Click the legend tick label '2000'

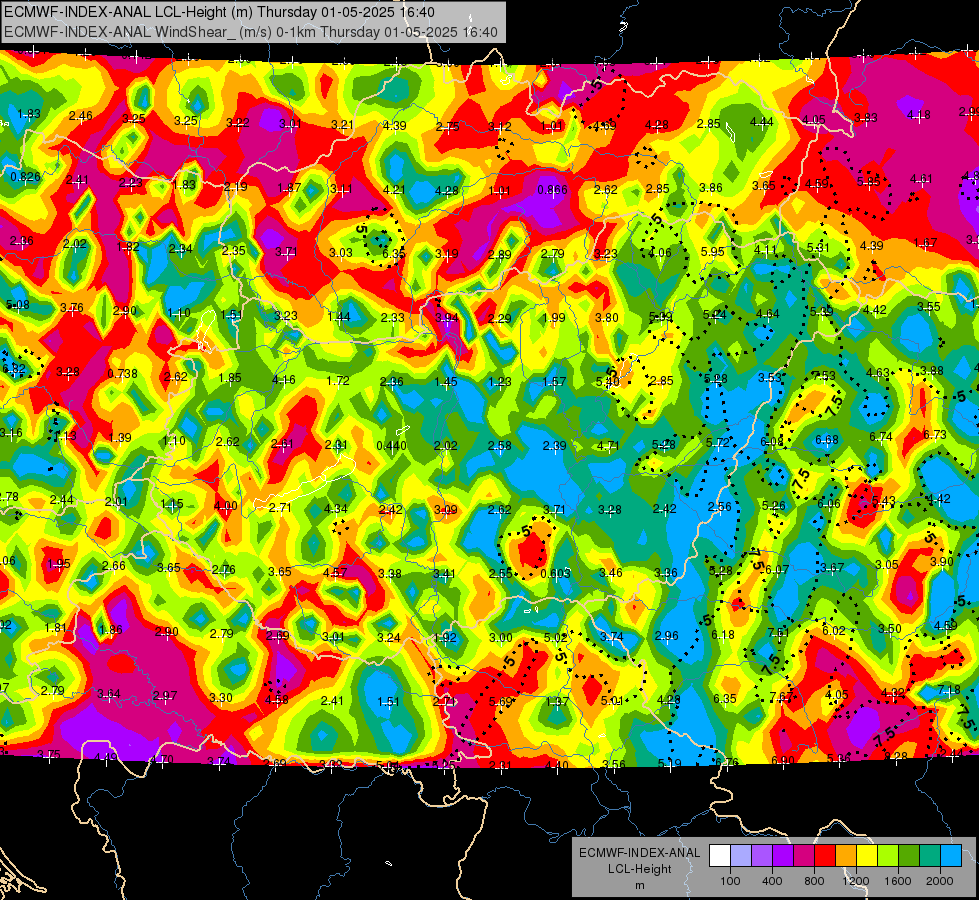point(940,881)
